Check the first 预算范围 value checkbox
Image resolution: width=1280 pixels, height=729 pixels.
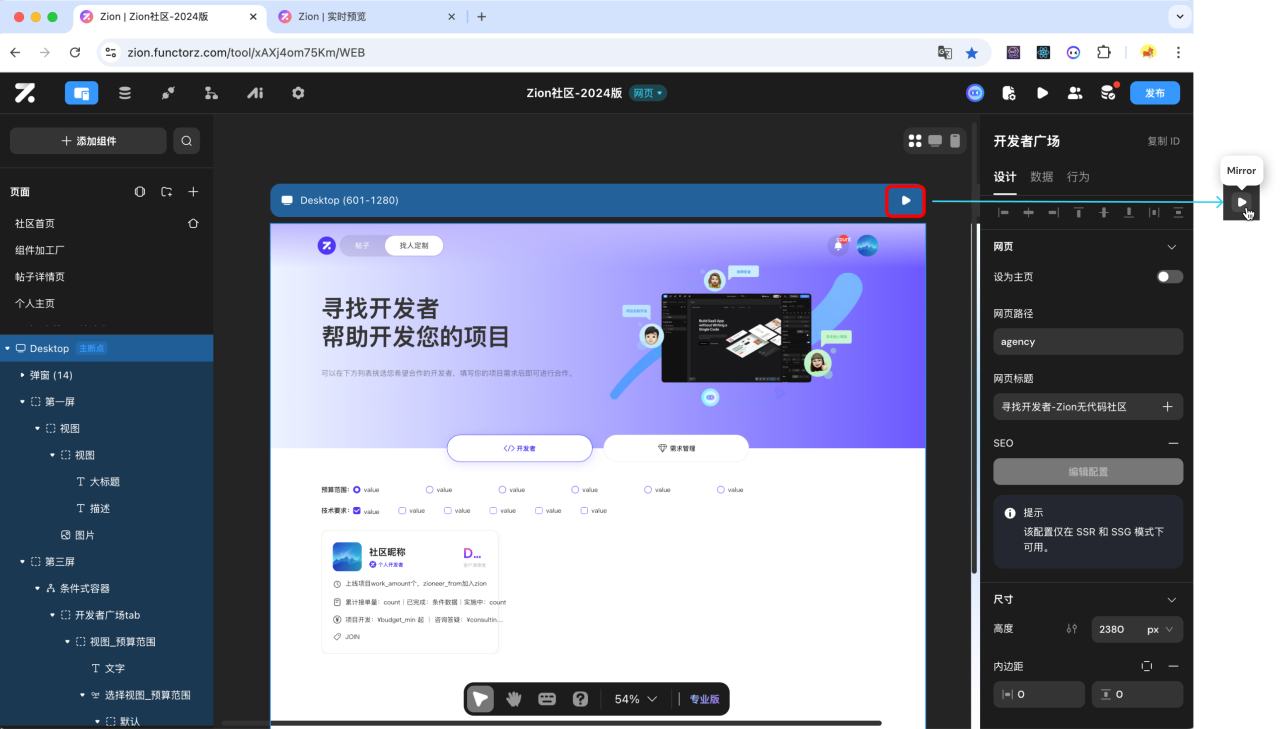pyautogui.click(x=356, y=489)
